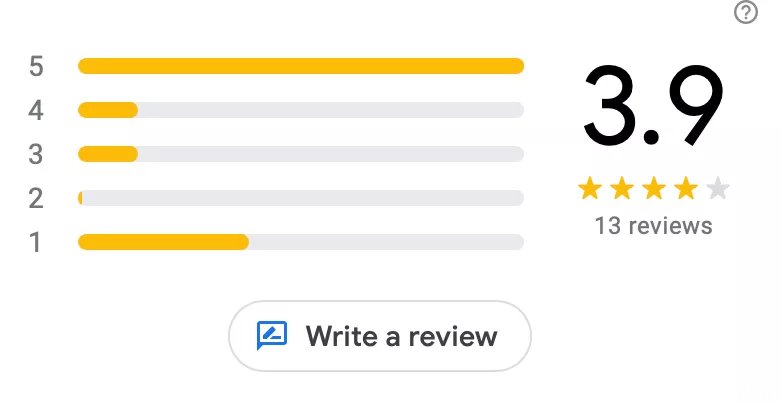Select the 1-star rating bar
Image resolution: width=782 pixels, height=404 pixels.
click(301, 242)
